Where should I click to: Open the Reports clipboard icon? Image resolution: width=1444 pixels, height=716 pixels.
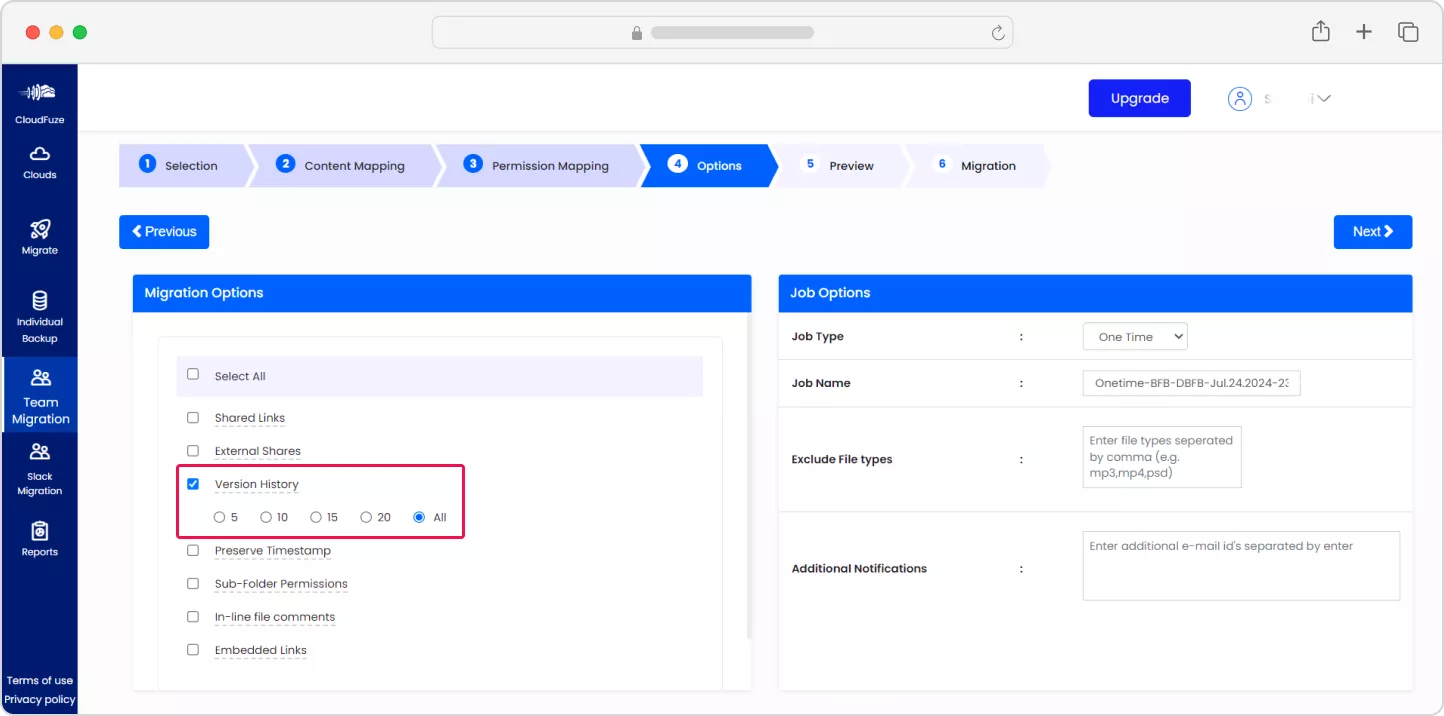coord(40,531)
